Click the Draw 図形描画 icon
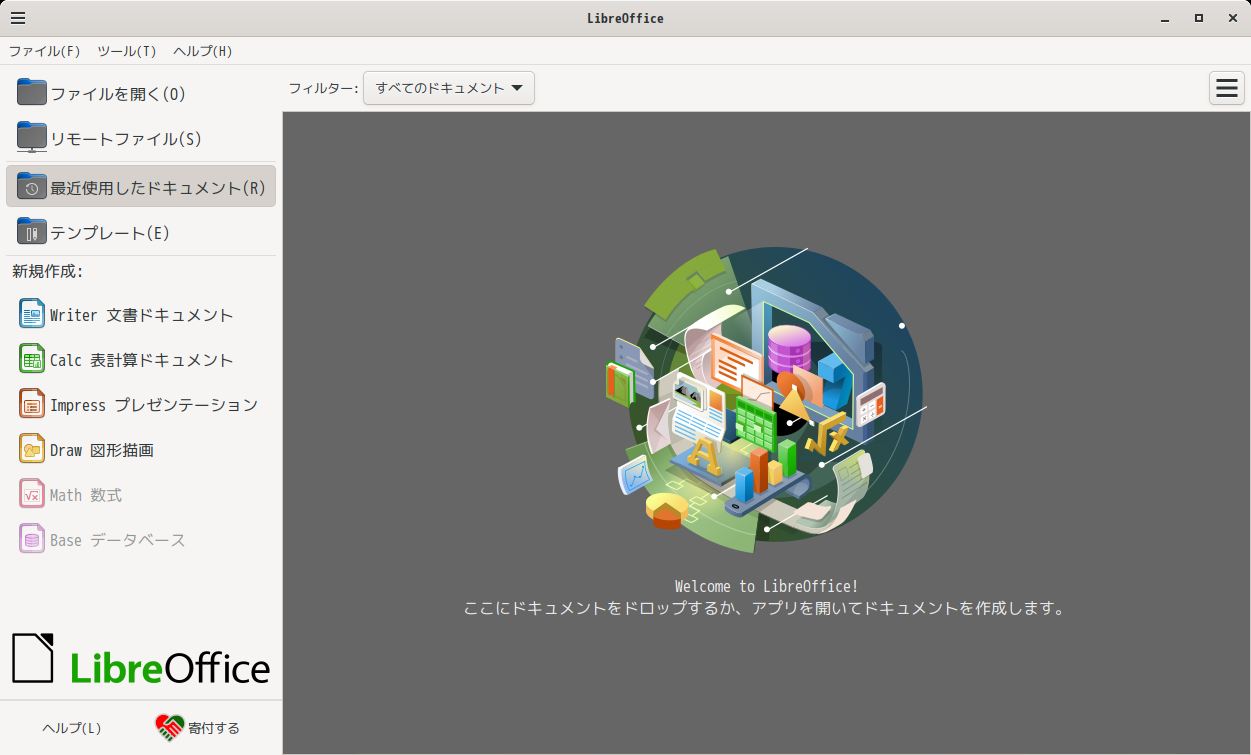Screen dimensions: 1251x755 [32, 449]
